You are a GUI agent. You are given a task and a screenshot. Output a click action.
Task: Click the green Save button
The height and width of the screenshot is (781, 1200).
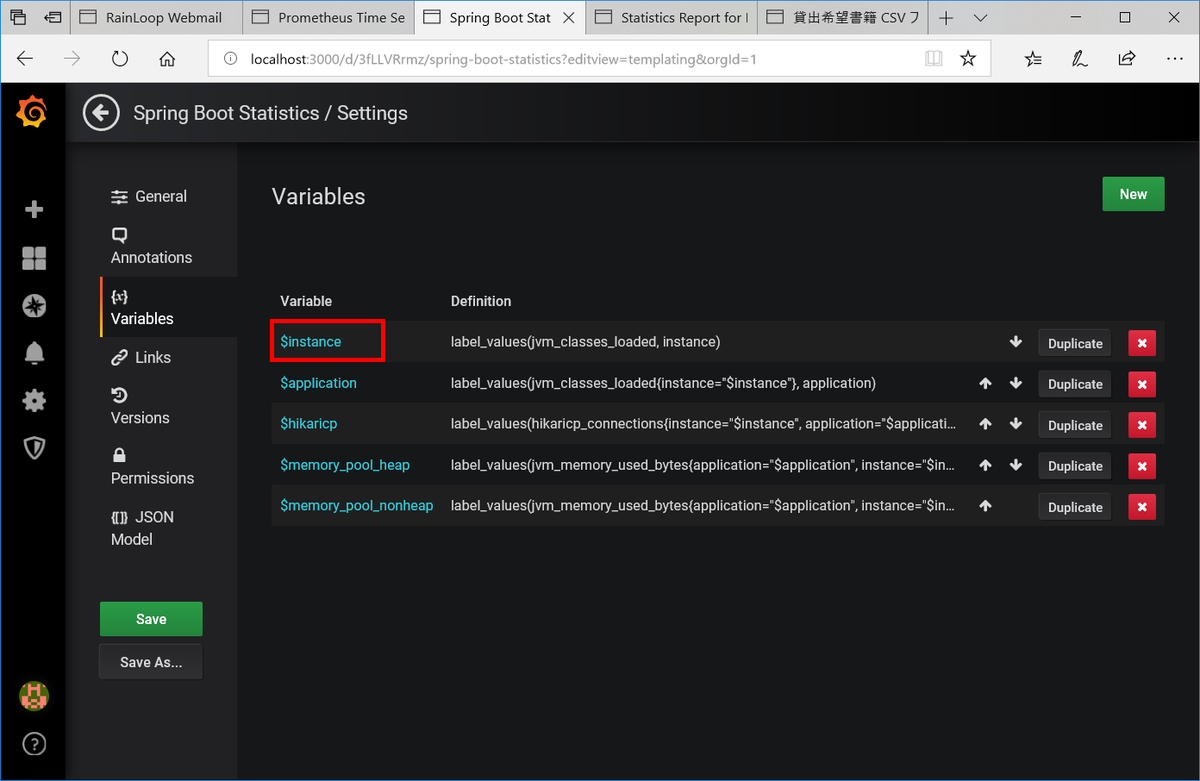pos(151,619)
